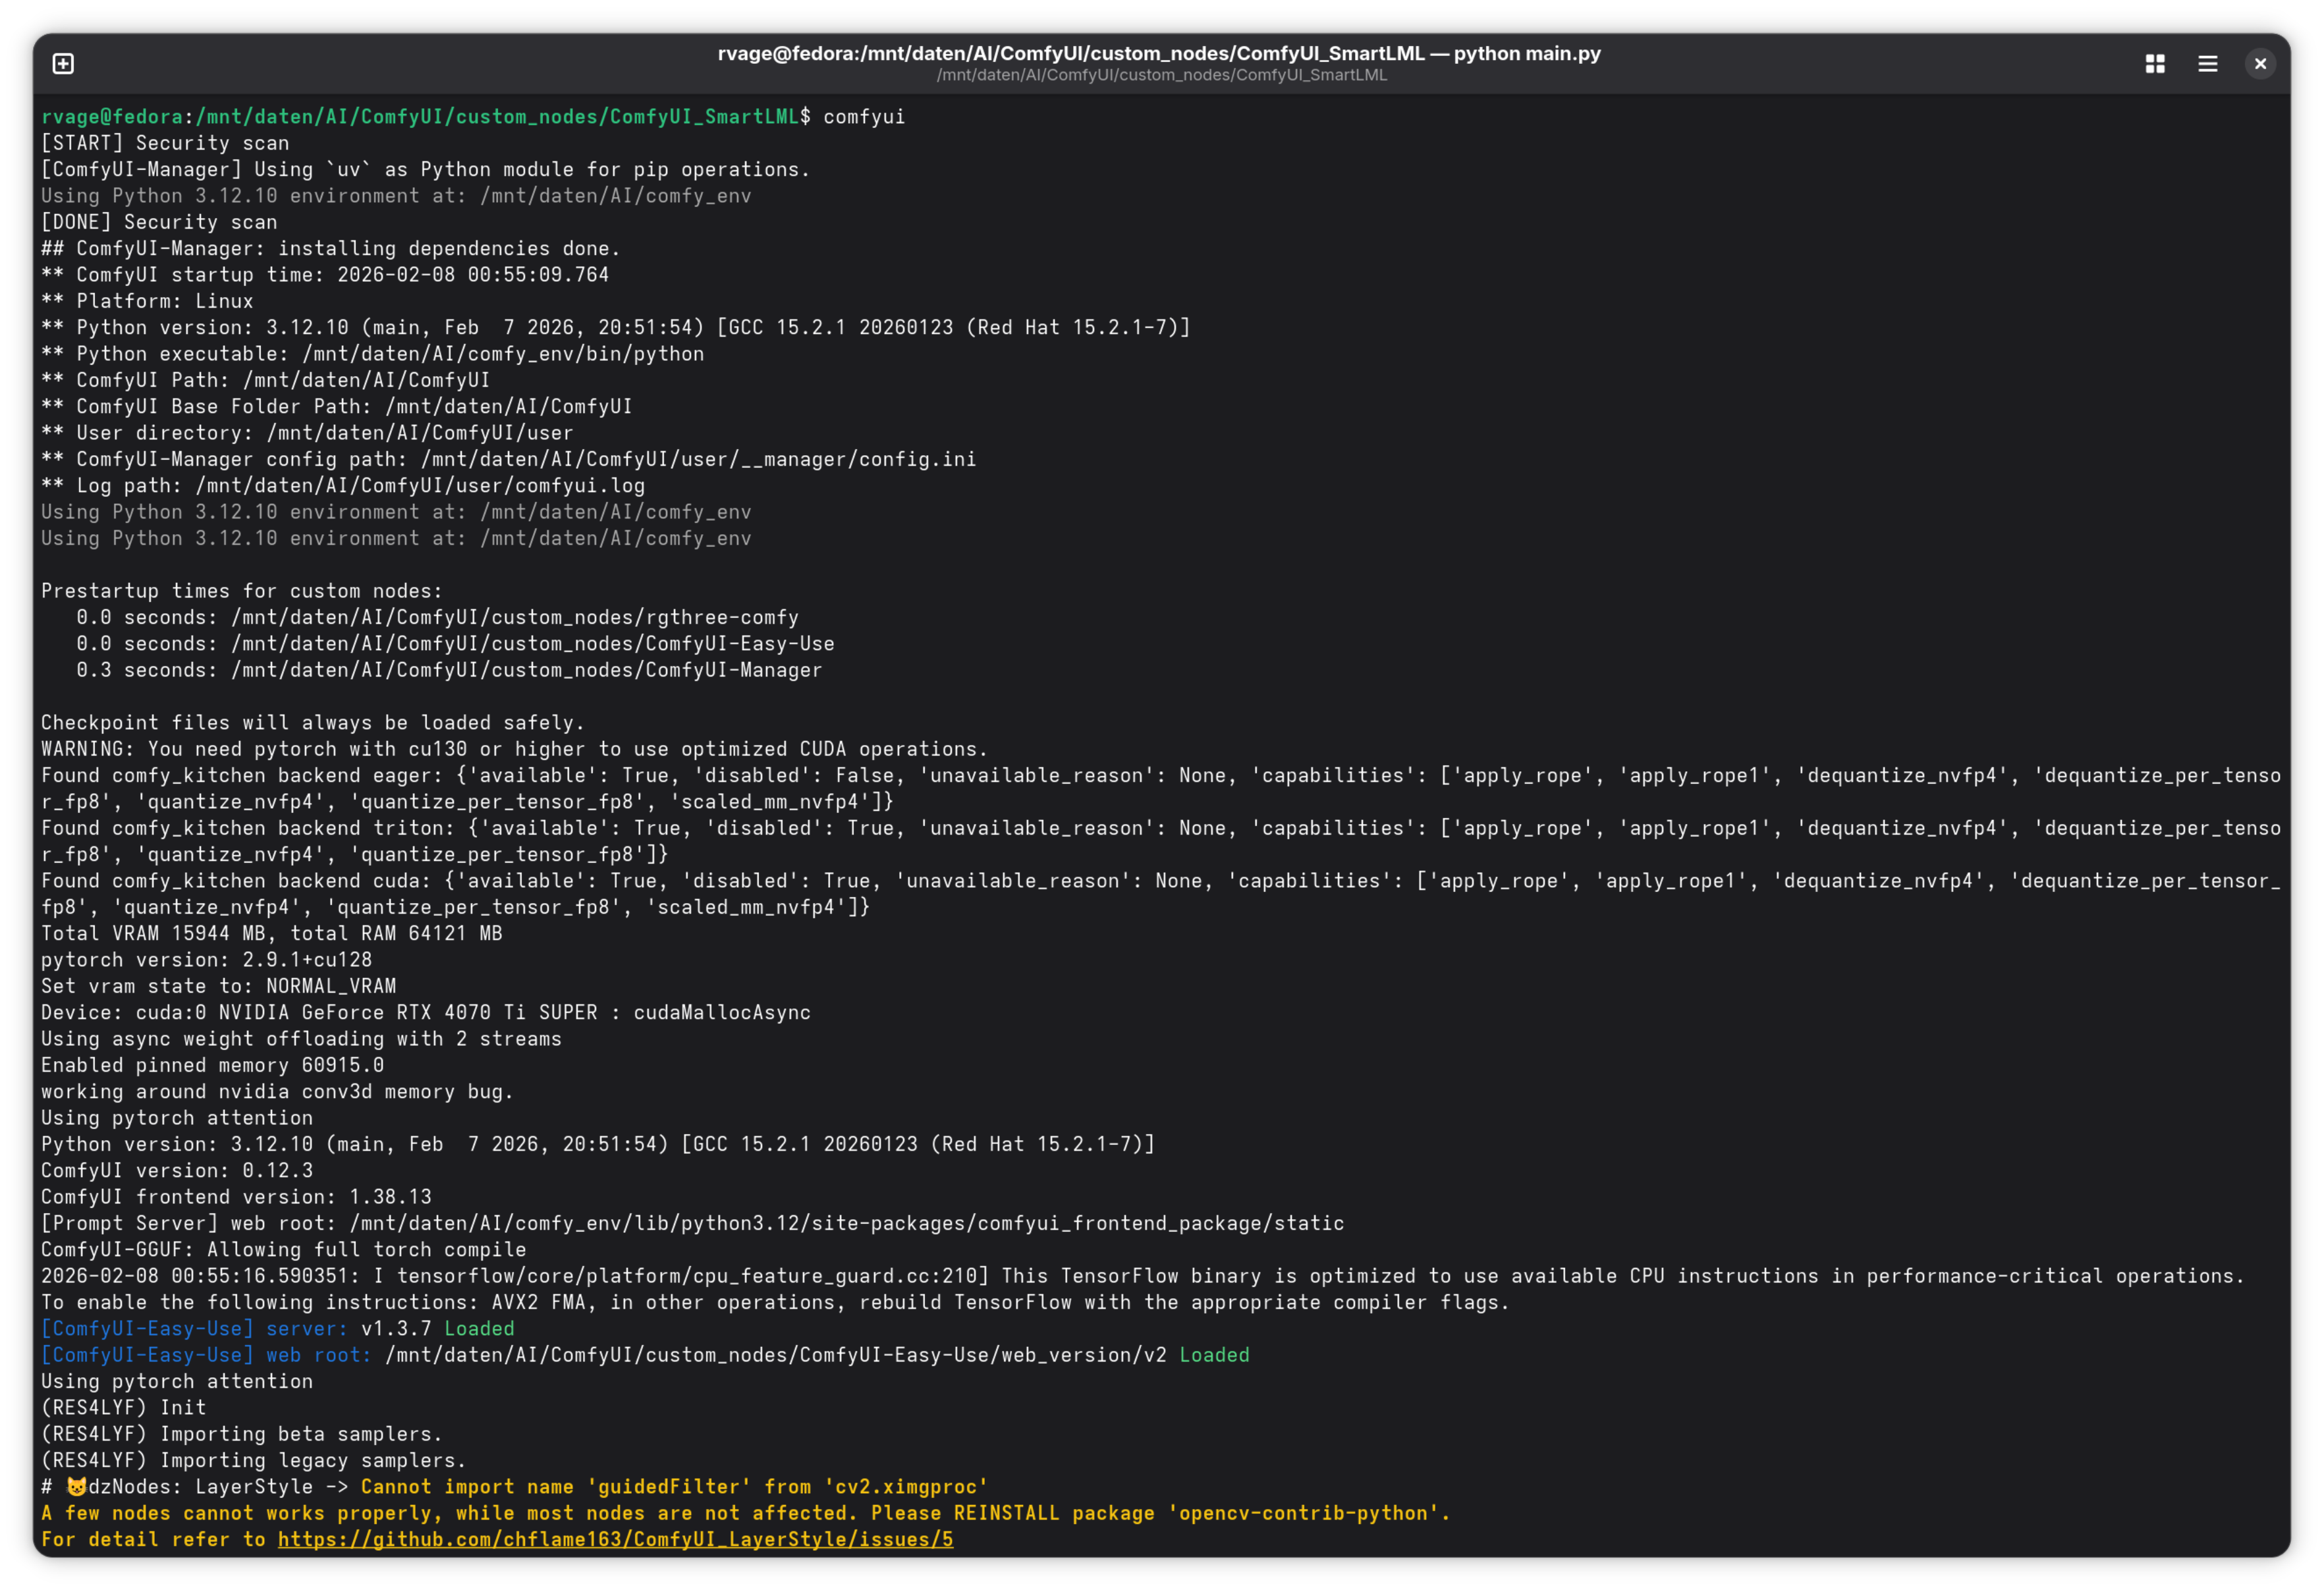Screen dimensions: 2324x1590
Task: Open the terminal main hamburger menu
Action: coord(2208,64)
